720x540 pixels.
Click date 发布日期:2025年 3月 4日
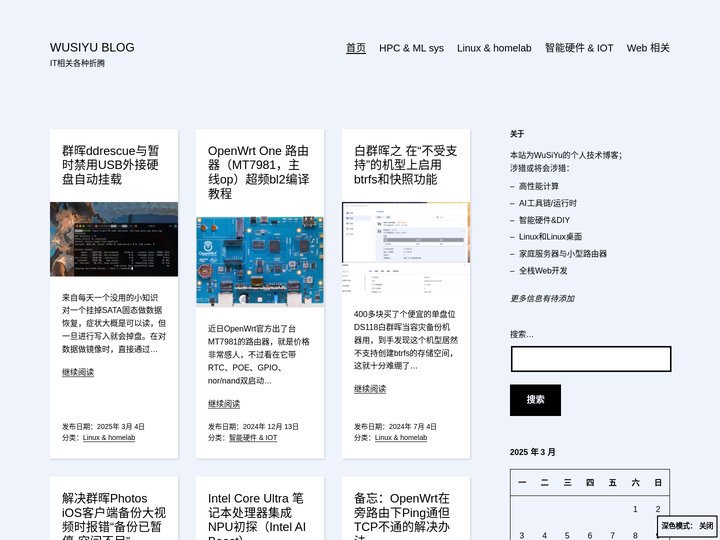coord(103,427)
